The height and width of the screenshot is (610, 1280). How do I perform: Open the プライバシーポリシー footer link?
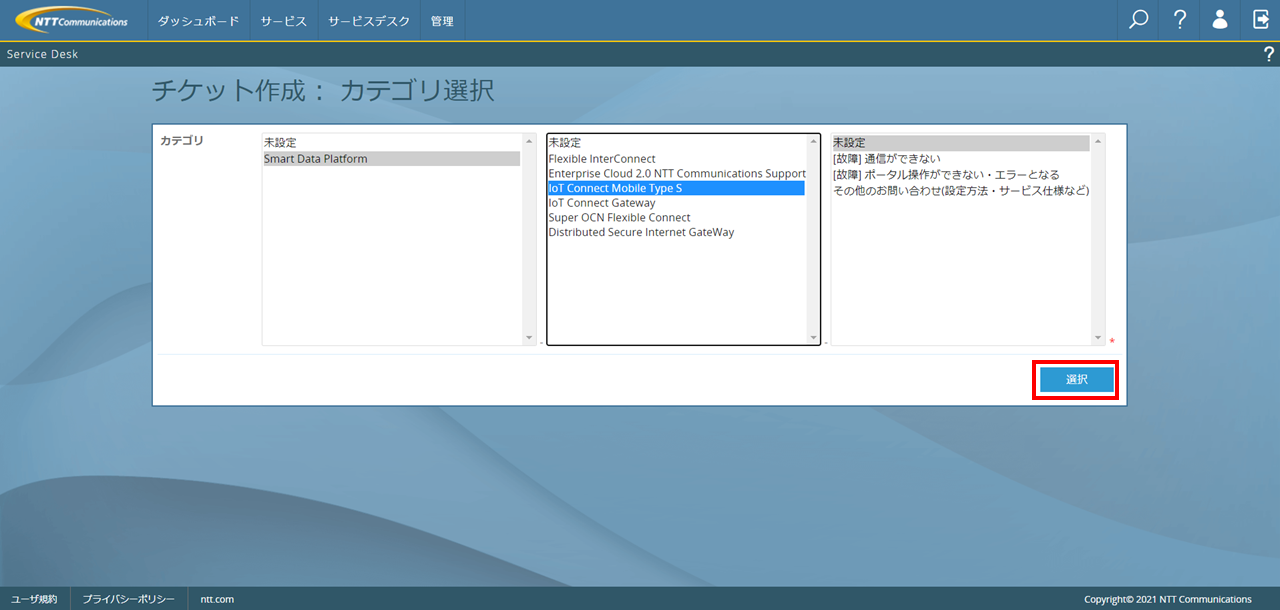click(129, 599)
